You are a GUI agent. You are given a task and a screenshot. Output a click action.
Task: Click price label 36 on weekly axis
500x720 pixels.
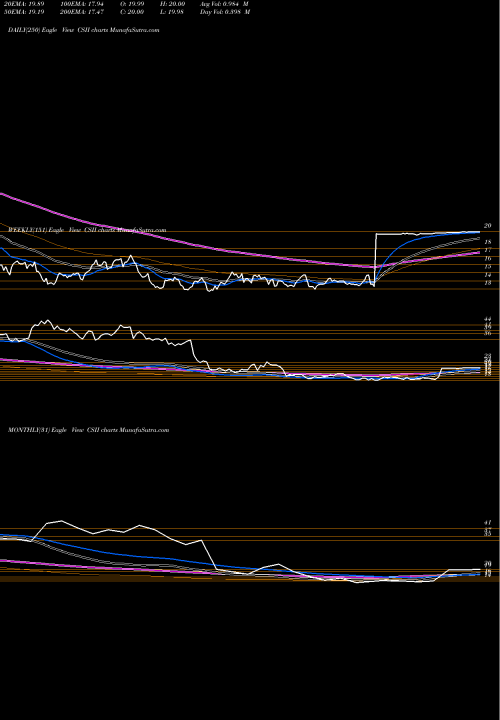point(488,333)
